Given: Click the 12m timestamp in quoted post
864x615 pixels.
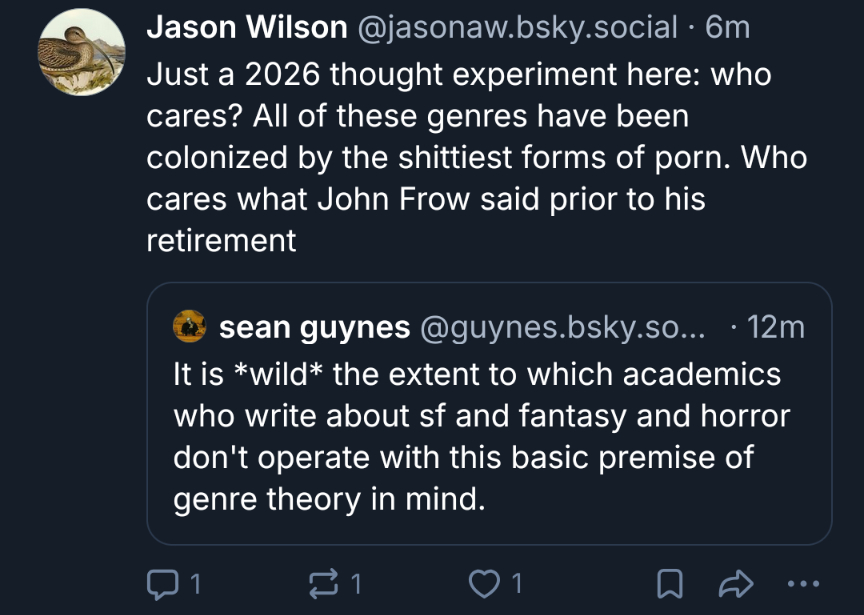Looking at the screenshot, I should tap(776, 326).
